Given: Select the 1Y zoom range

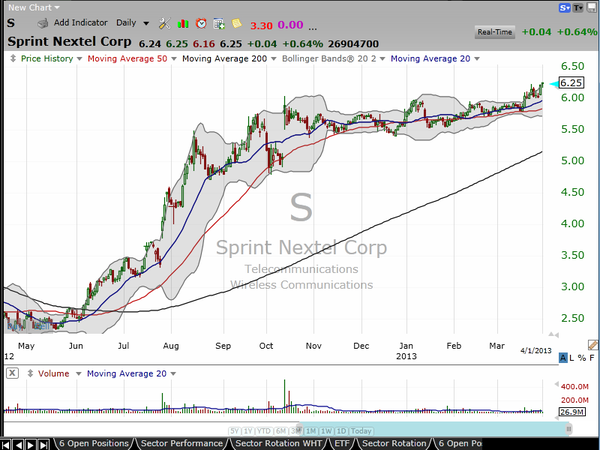Looking at the screenshot, I should [248, 431].
